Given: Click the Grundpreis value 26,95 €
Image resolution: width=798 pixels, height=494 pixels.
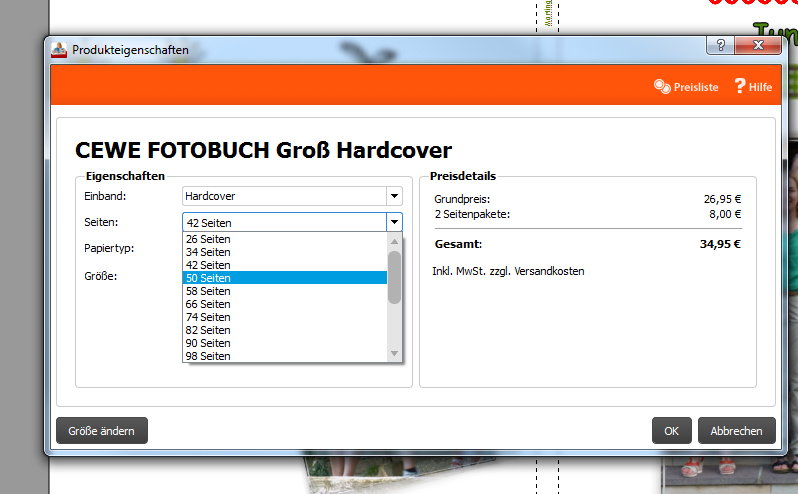Looking at the screenshot, I should coord(722,199).
